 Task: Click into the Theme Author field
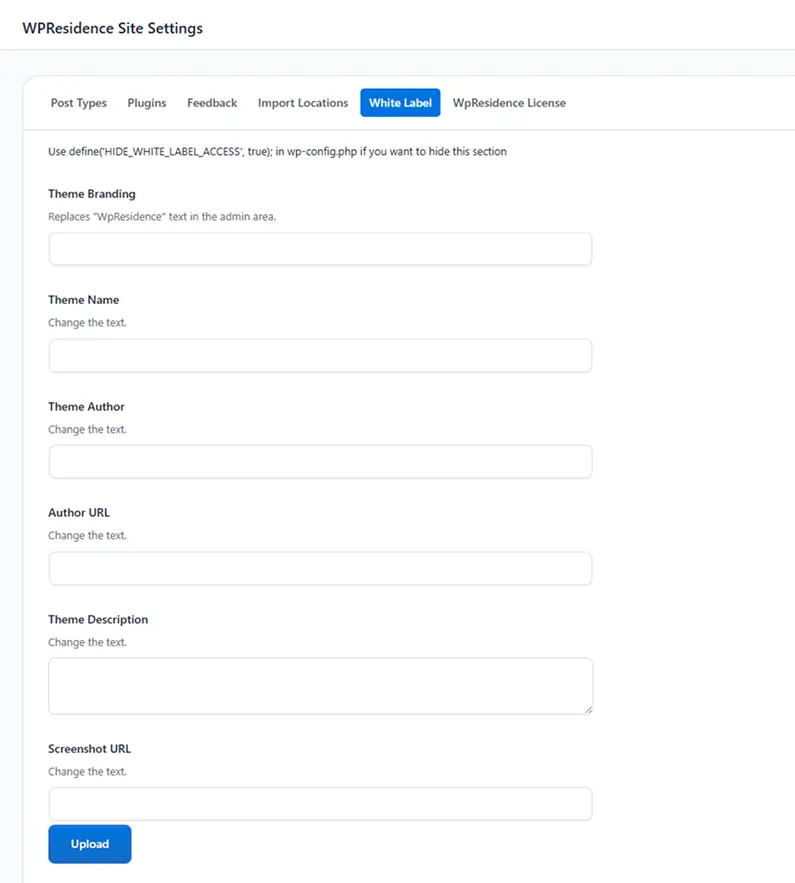[x=320, y=462]
